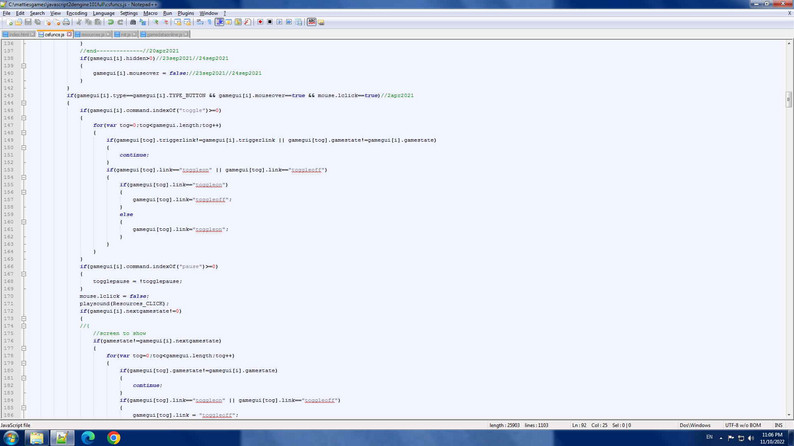Switch to the index.html tab
Viewport: 794px width, 446px height.
(x=19, y=34)
